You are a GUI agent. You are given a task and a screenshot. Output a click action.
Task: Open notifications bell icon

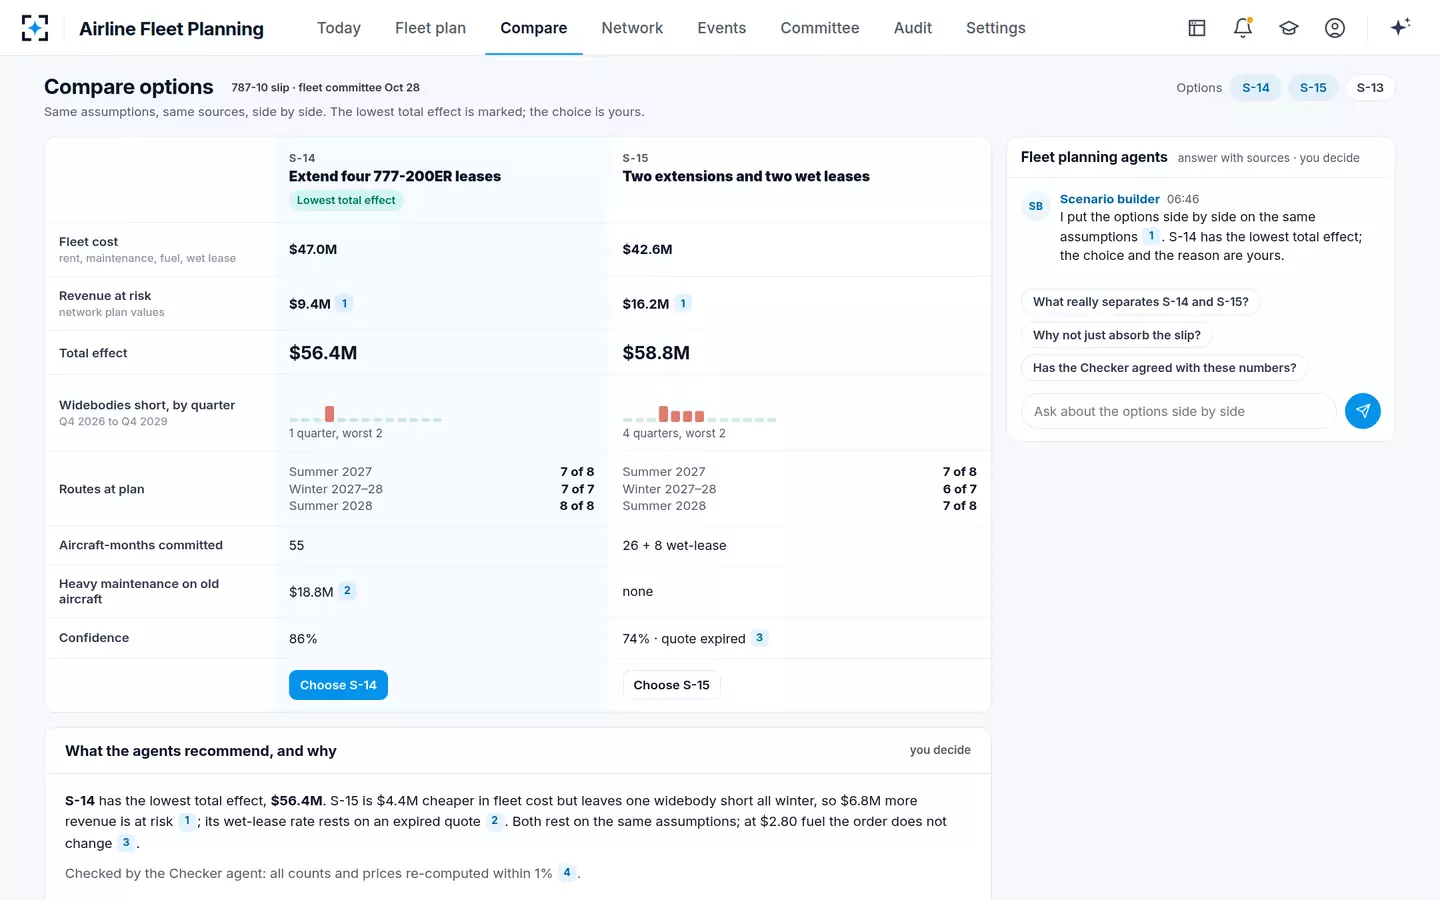click(1243, 28)
